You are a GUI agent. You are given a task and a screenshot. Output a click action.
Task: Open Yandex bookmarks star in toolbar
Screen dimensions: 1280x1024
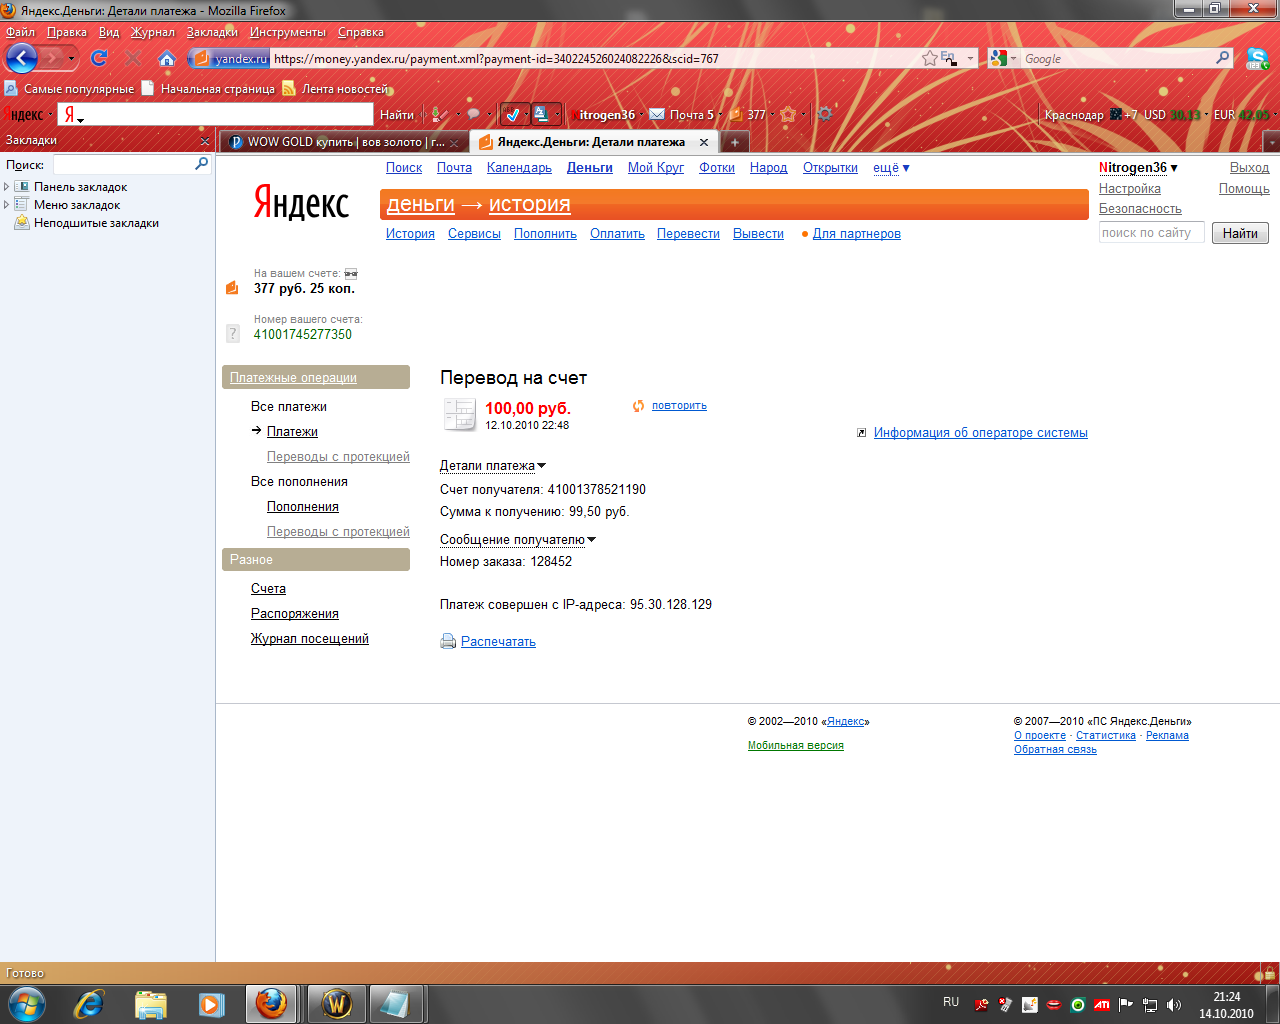(x=788, y=114)
